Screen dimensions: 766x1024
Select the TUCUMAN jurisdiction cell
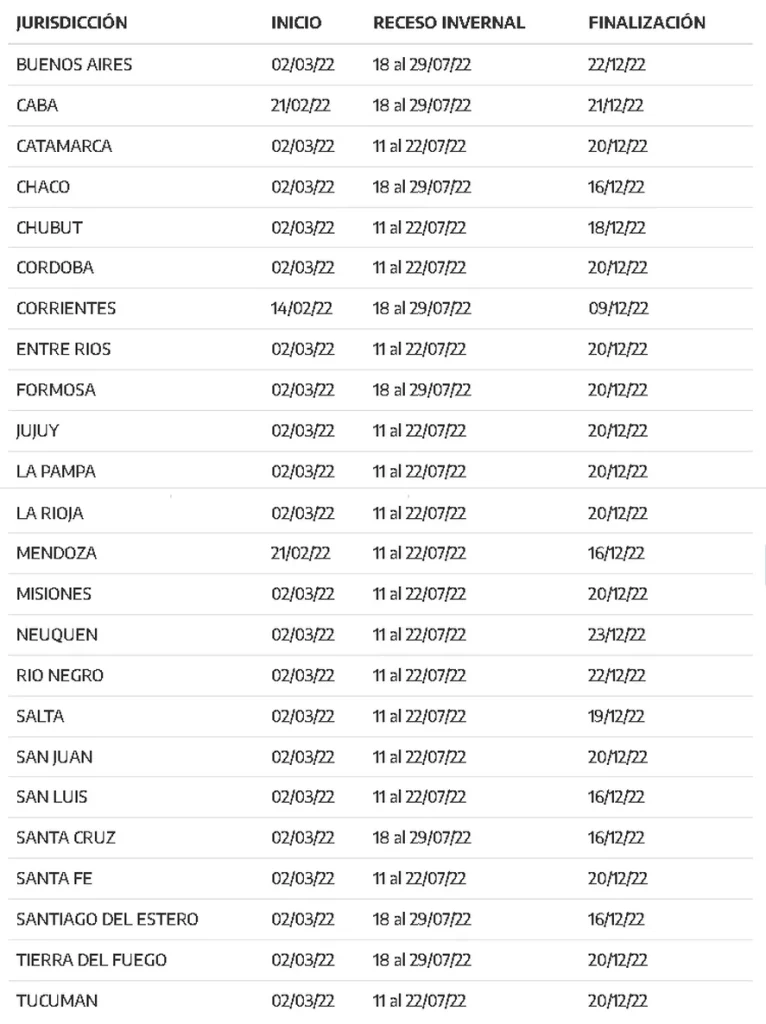[57, 1001]
